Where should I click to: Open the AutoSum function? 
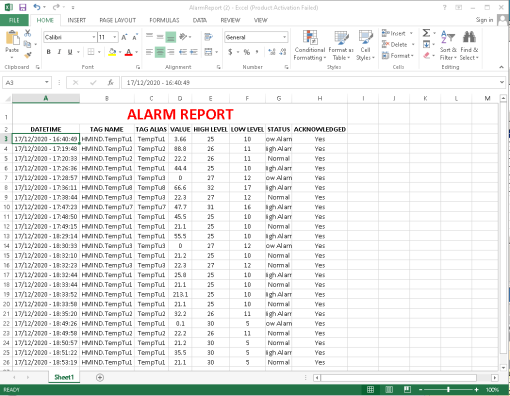coord(426,33)
